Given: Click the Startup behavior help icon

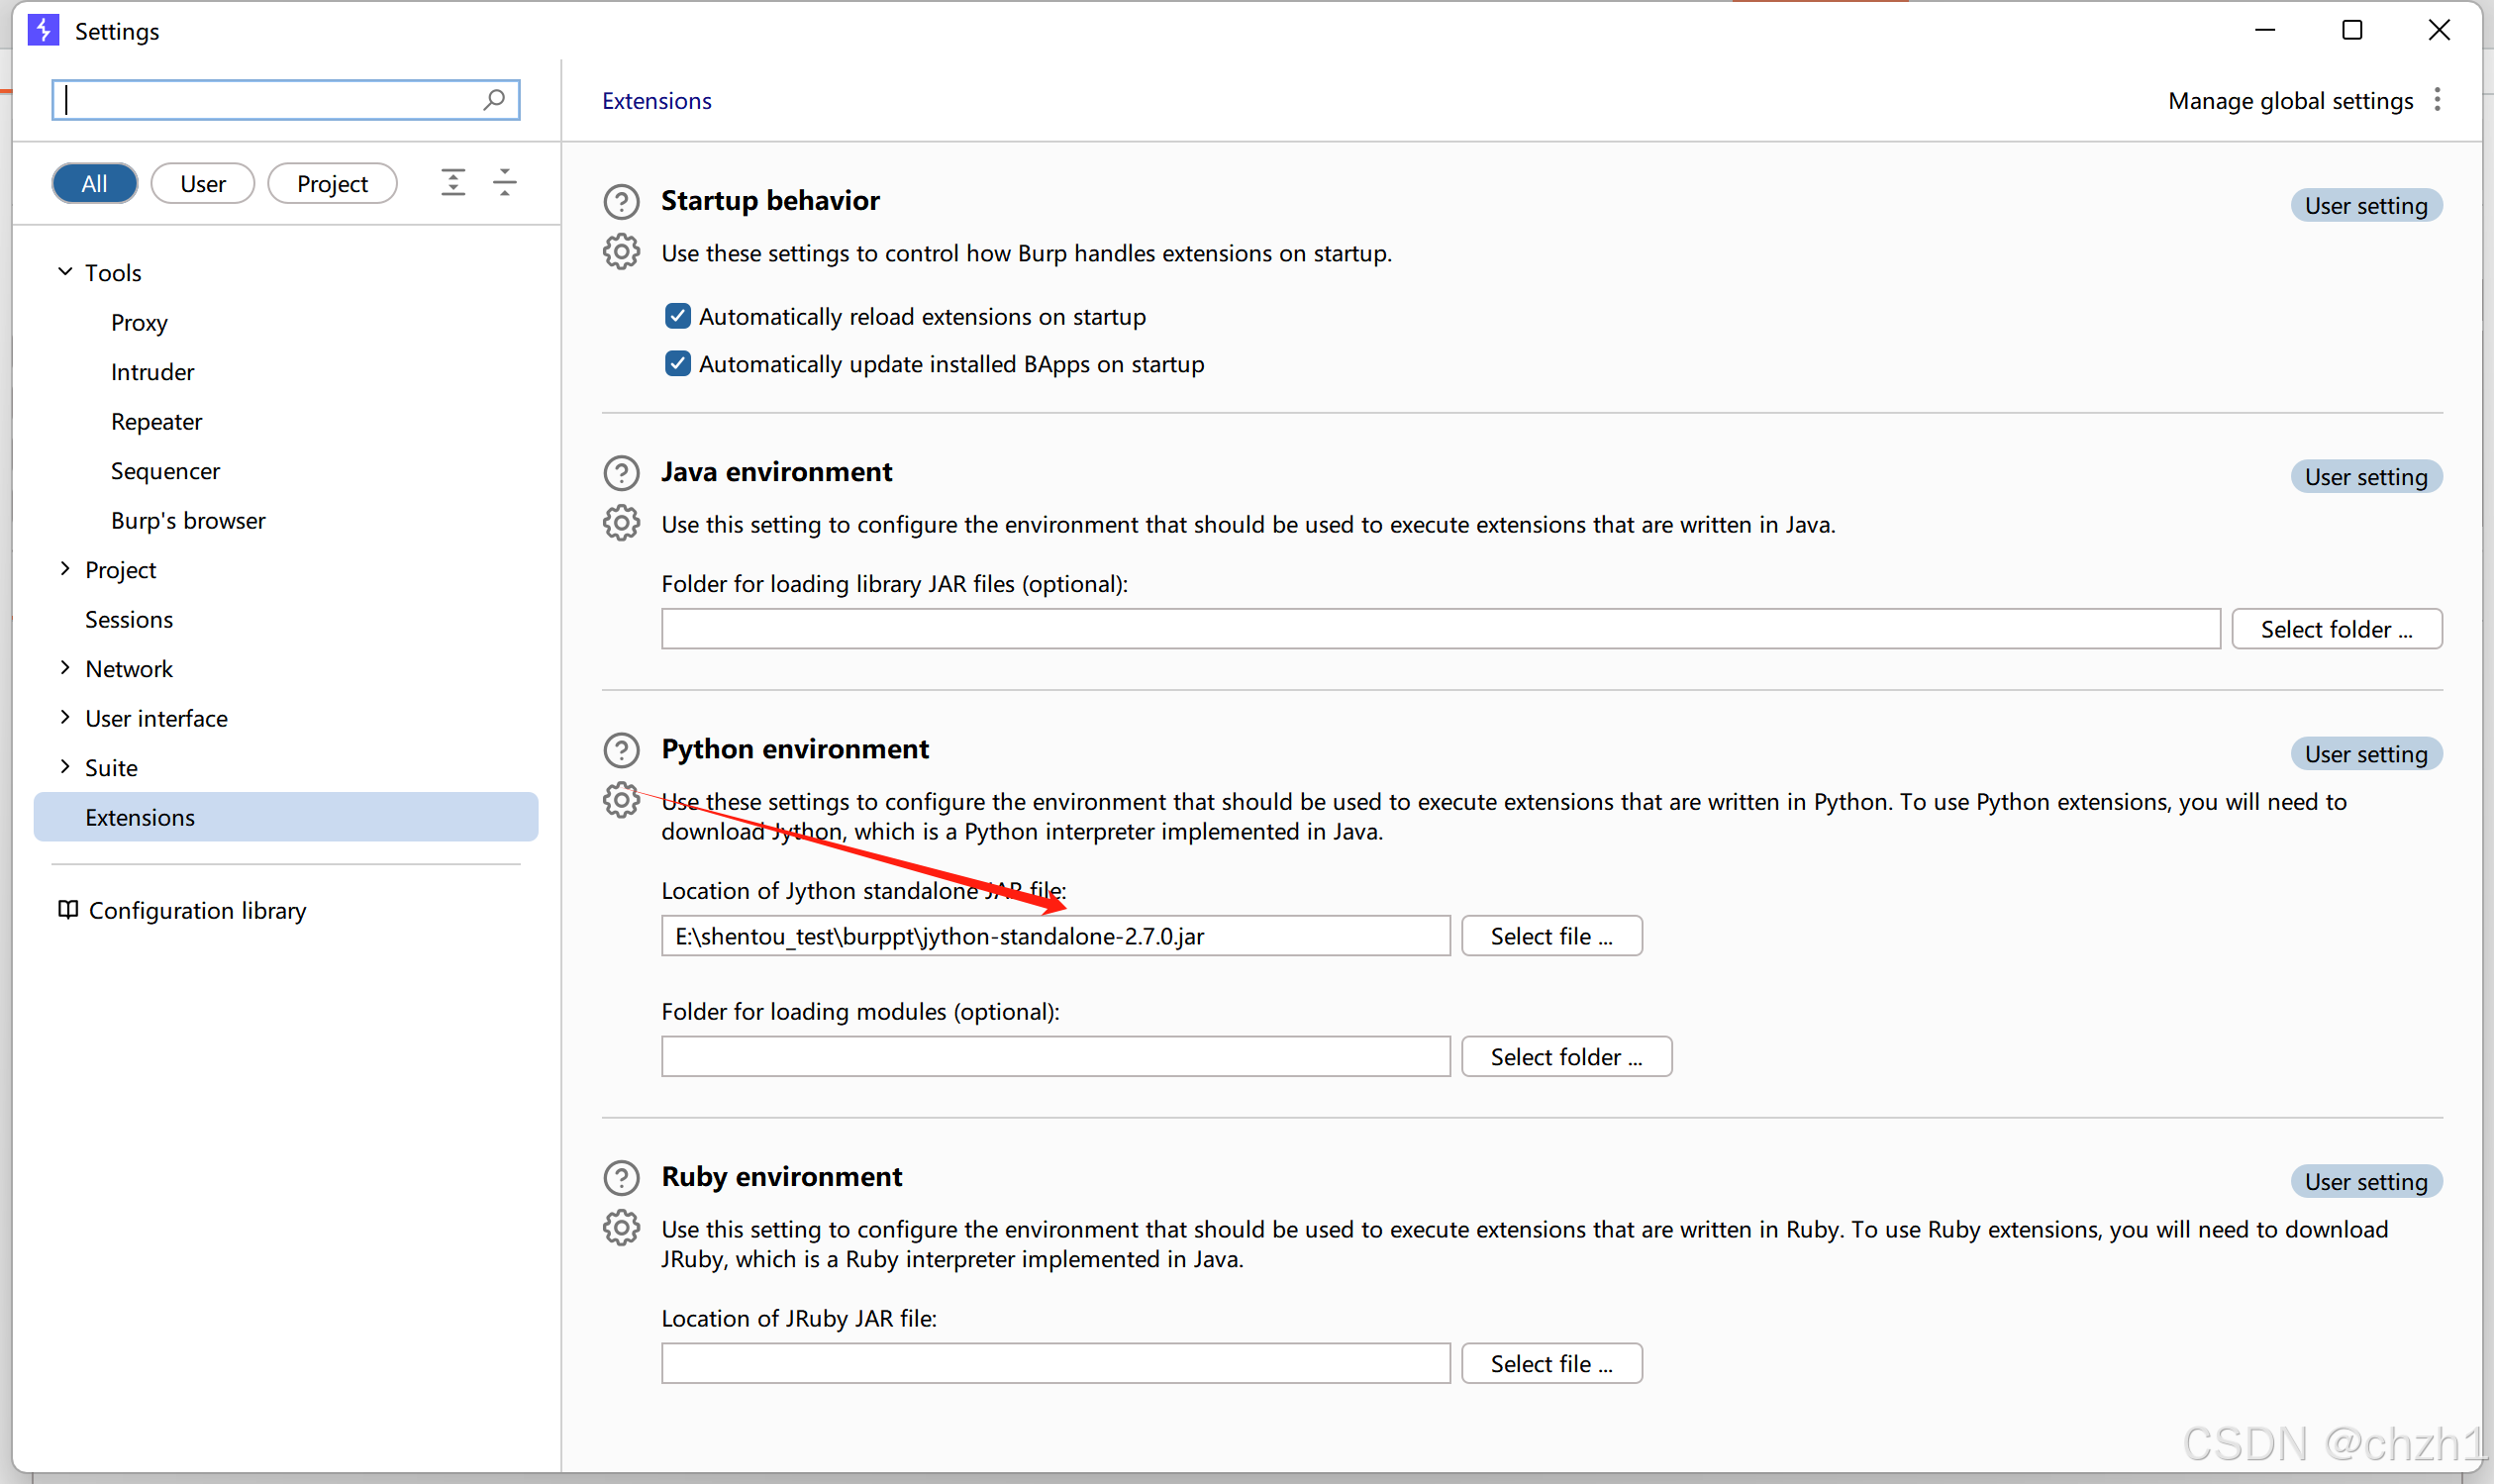Looking at the screenshot, I should point(621,201).
